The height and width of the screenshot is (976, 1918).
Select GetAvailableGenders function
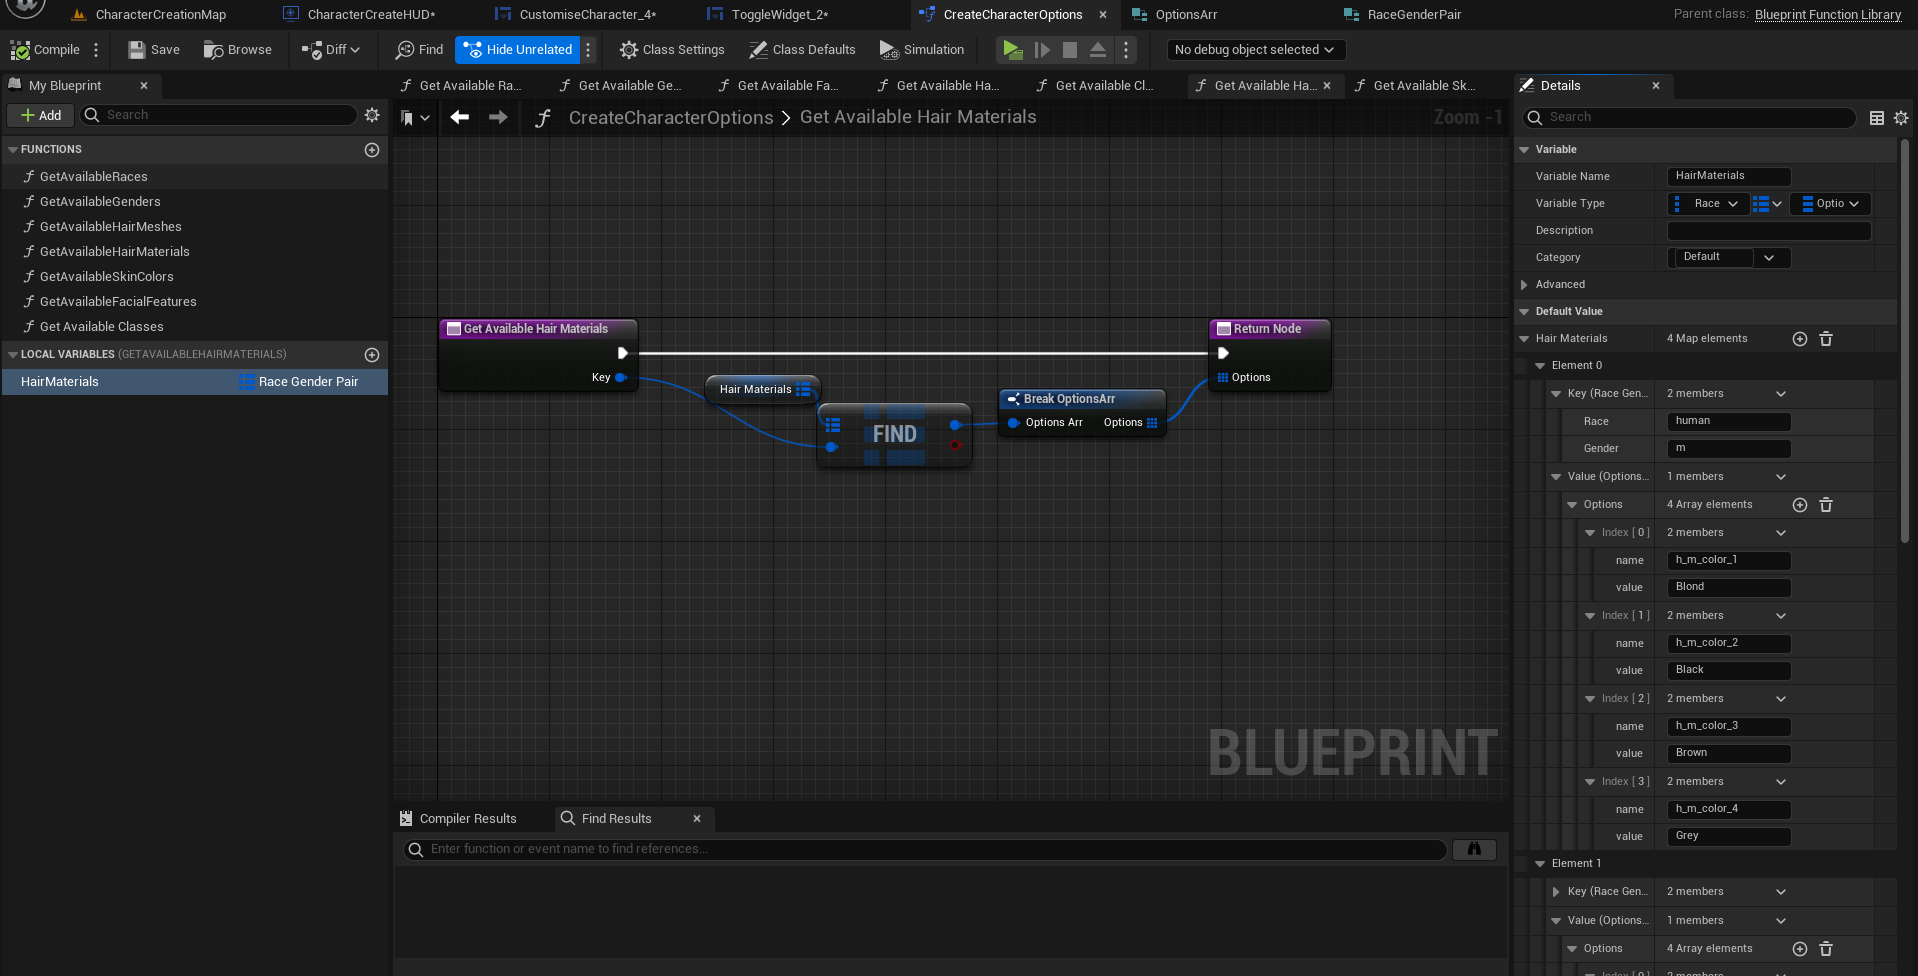point(100,202)
